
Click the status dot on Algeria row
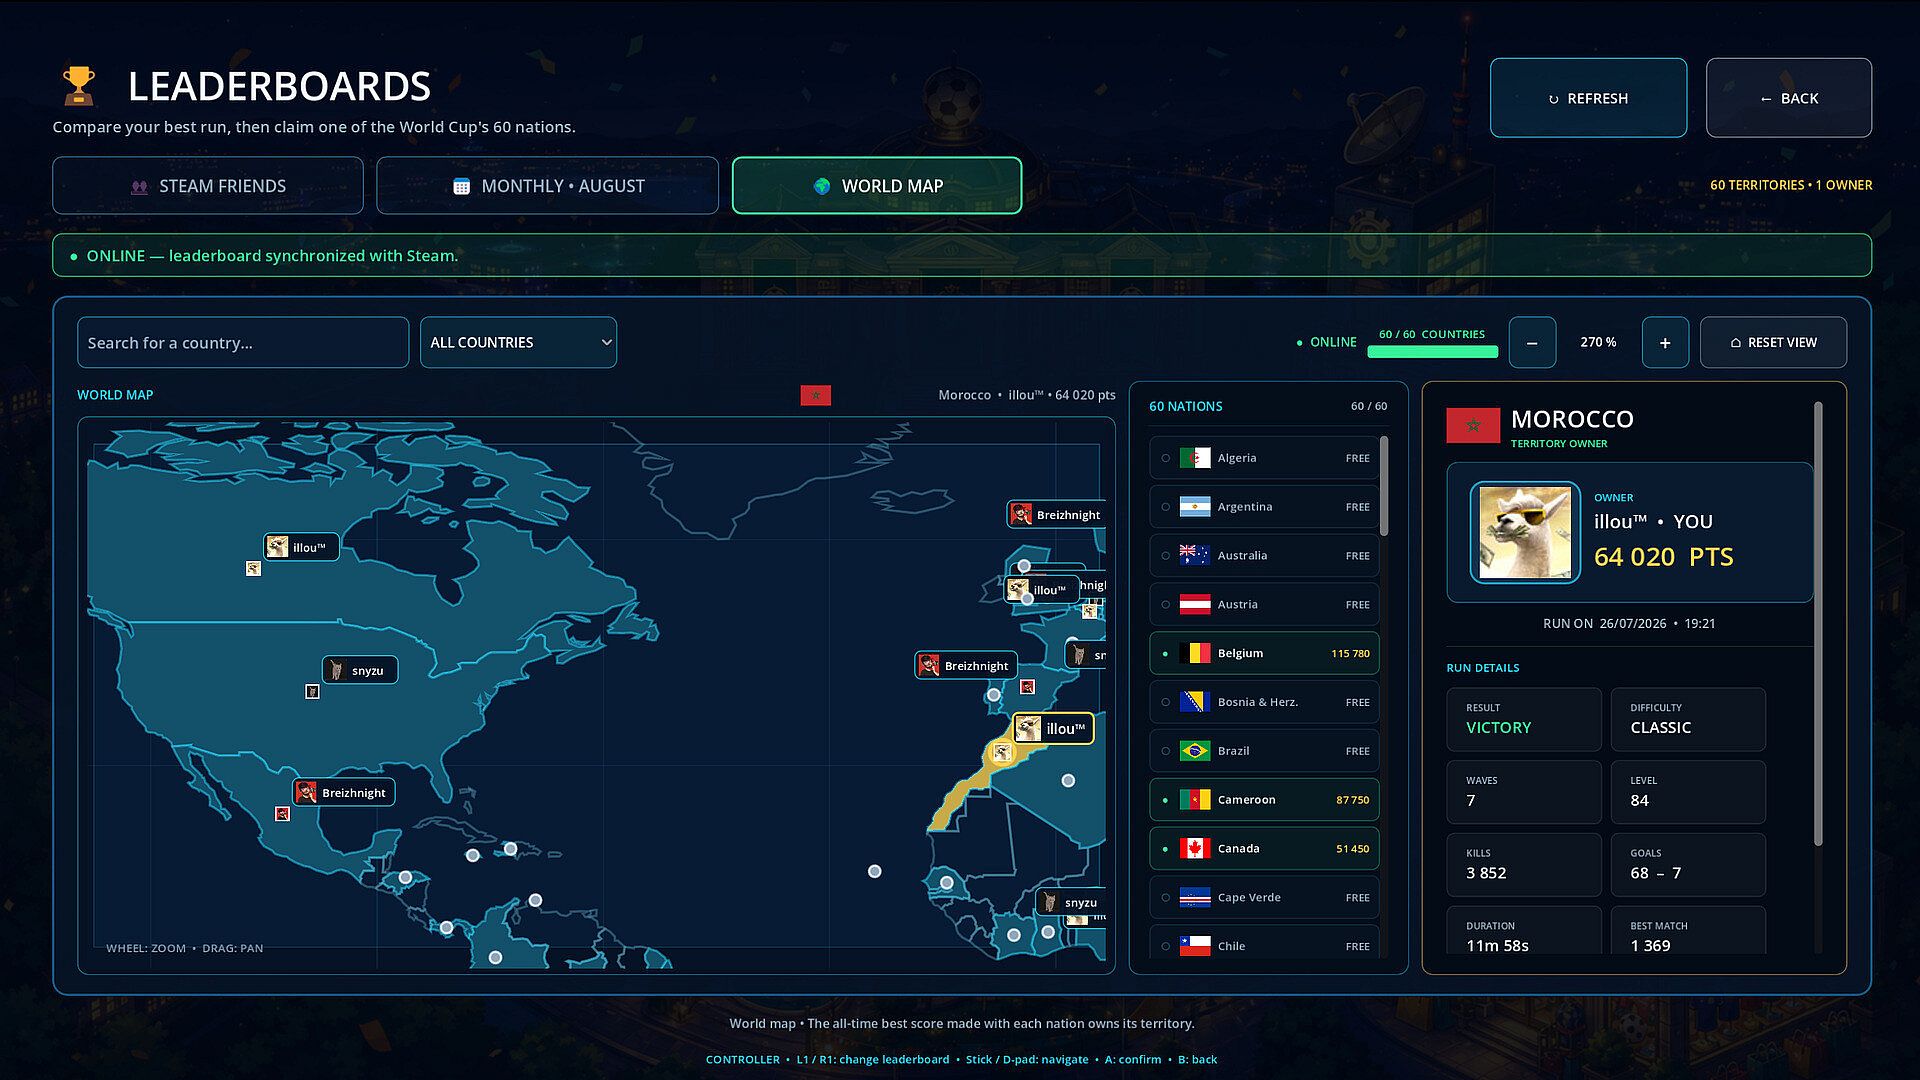(1166, 458)
